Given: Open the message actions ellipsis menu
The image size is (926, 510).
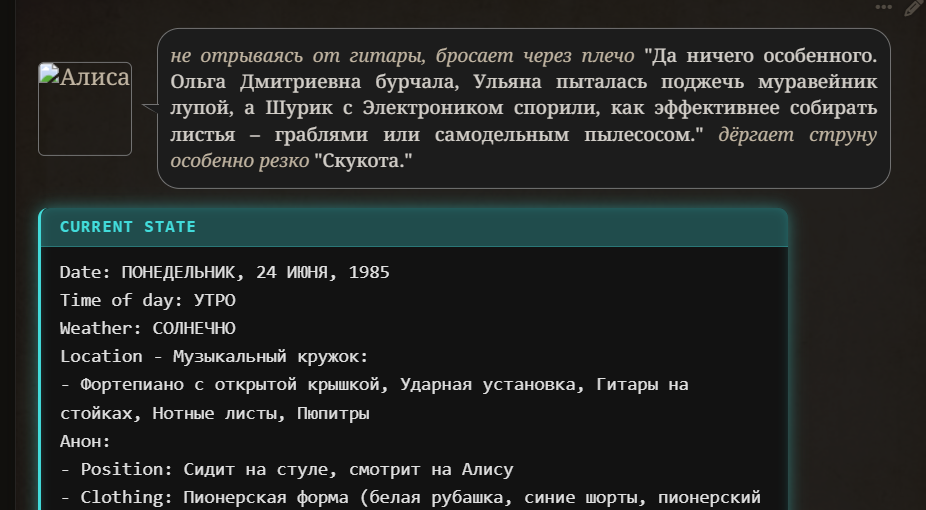Looking at the screenshot, I should point(883,7).
